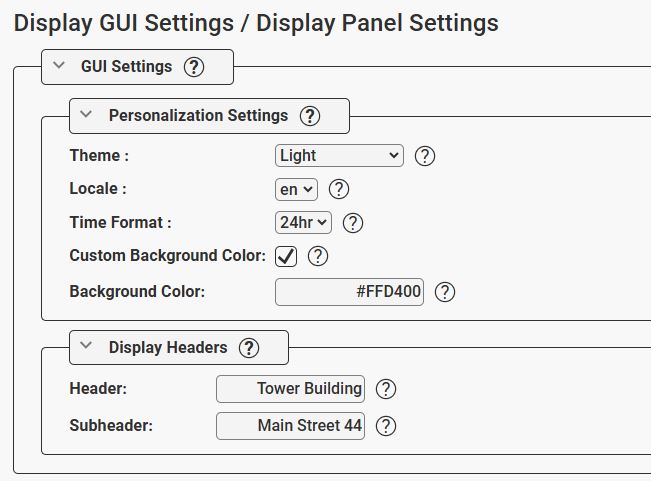Show help for the Locale setting

339,189
